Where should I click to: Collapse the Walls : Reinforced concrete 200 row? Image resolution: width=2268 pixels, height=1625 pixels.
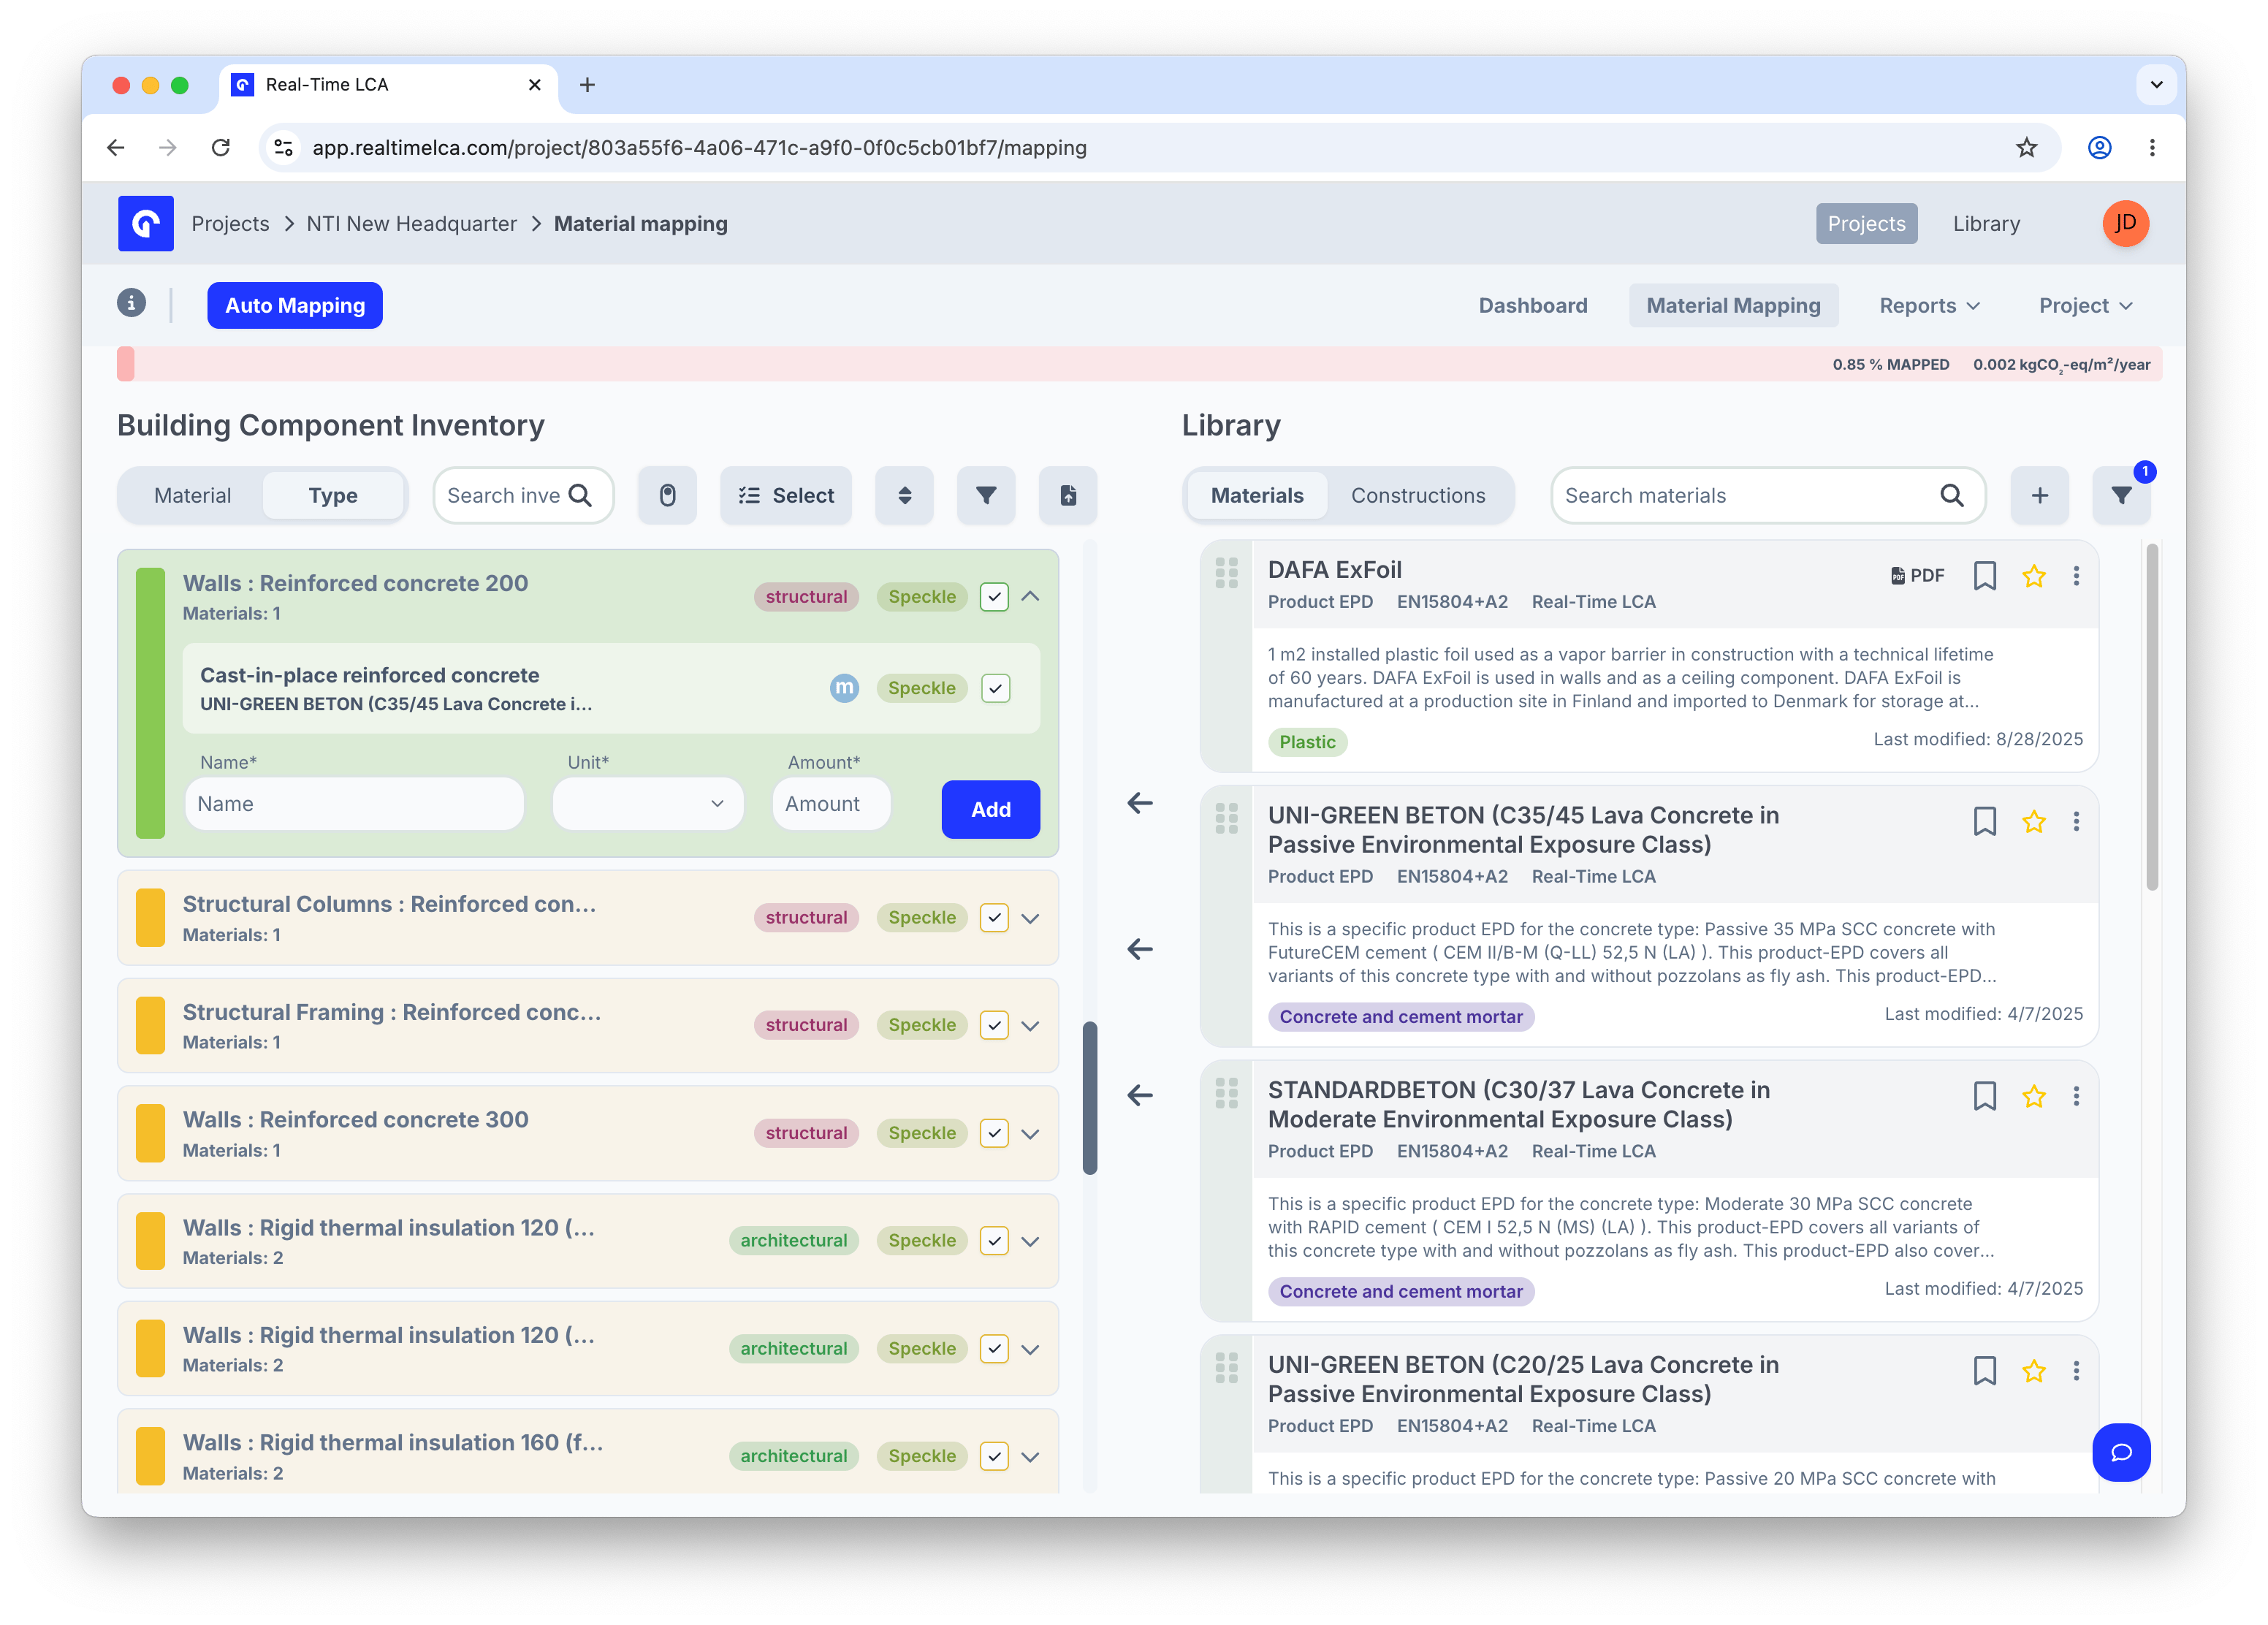(x=1031, y=597)
